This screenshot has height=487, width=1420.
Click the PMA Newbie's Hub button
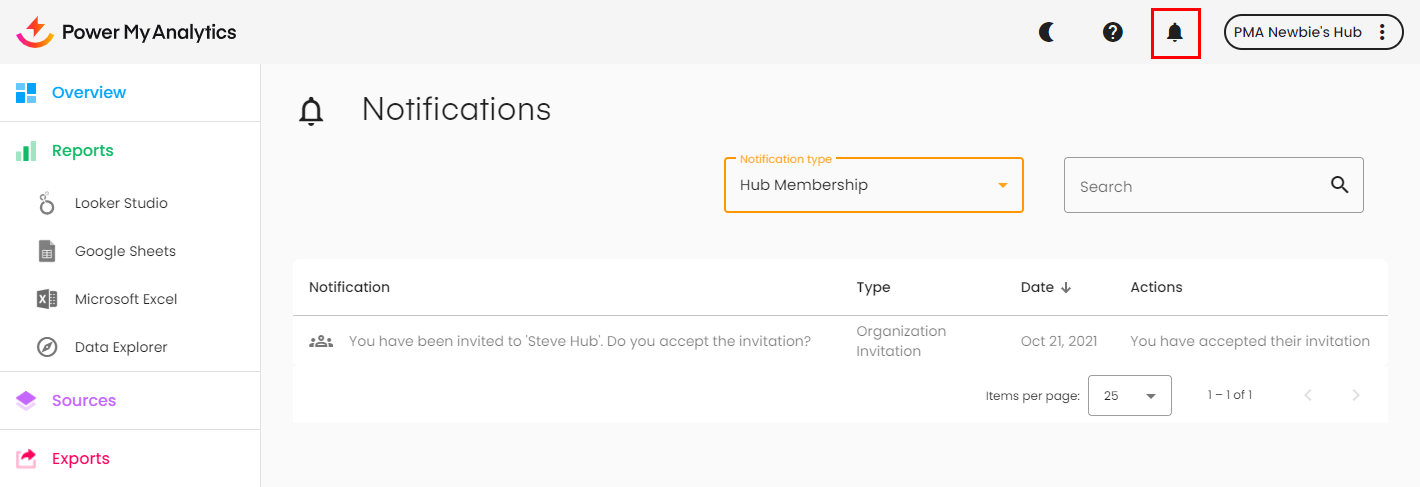pyautogui.click(x=1297, y=32)
